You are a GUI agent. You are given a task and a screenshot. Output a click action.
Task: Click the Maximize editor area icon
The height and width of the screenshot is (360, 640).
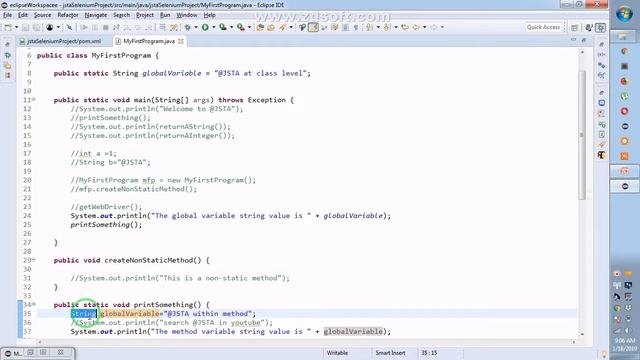(x=584, y=40)
